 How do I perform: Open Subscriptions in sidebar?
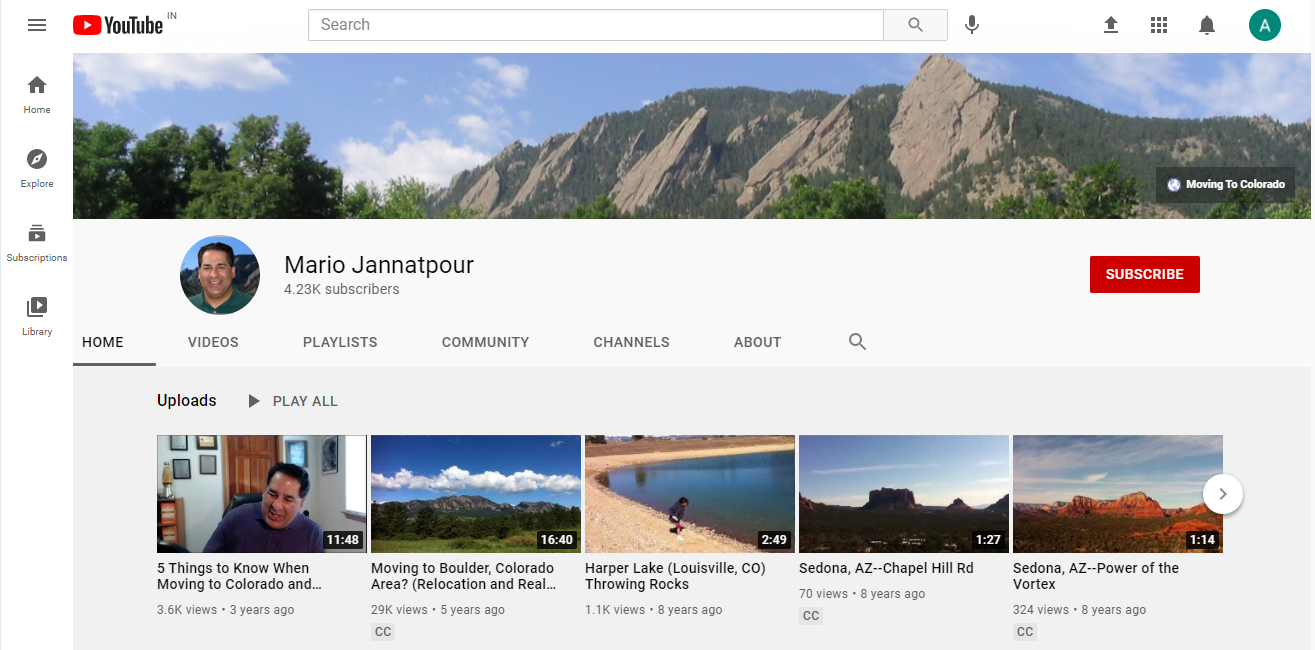pos(37,242)
